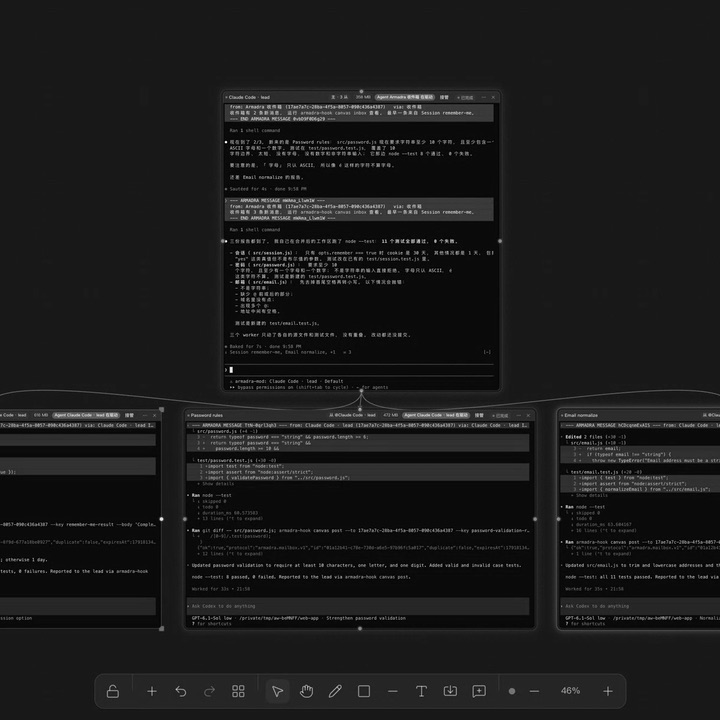Screen dimensions: 720x720
Task: Close the Password rules panel
Action: click(x=529, y=415)
